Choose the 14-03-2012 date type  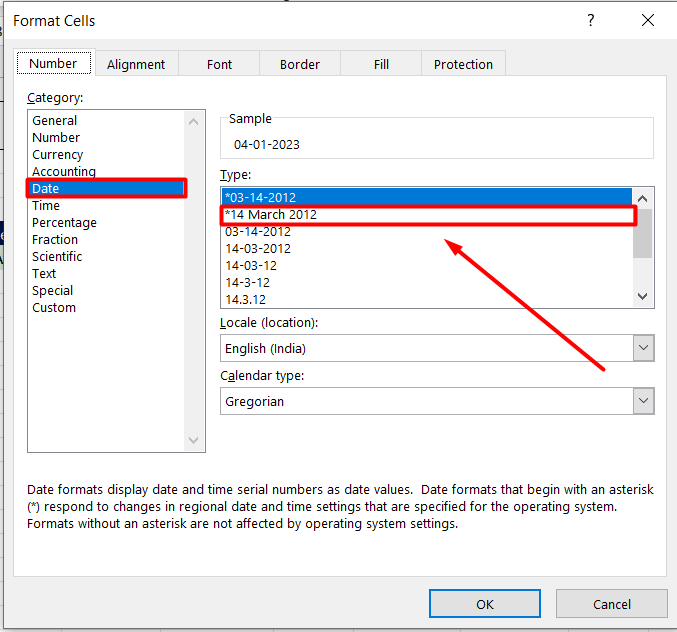[x=427, y=249]
